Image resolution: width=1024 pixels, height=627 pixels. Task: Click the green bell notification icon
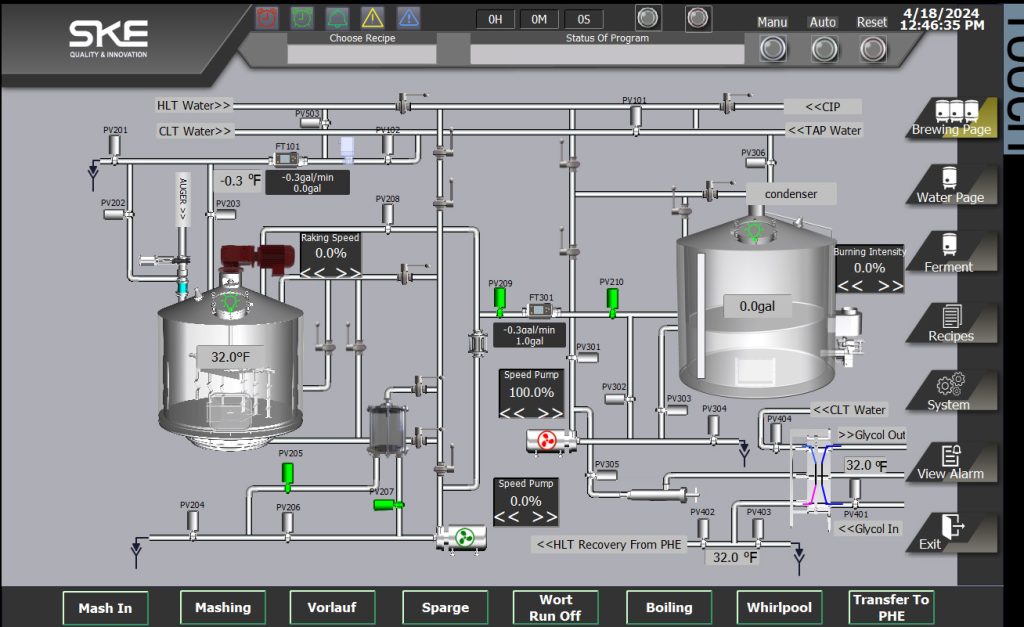[x=336, y=17]
